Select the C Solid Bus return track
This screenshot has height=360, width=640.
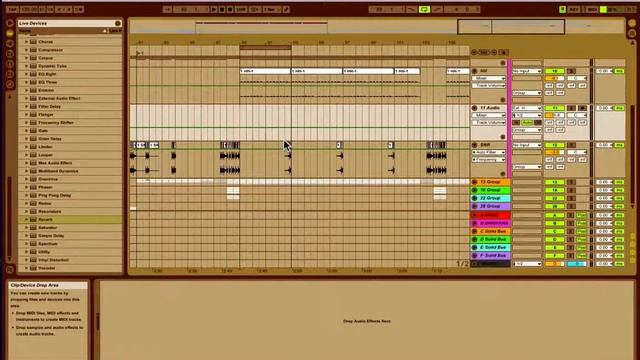pos(493,231)
